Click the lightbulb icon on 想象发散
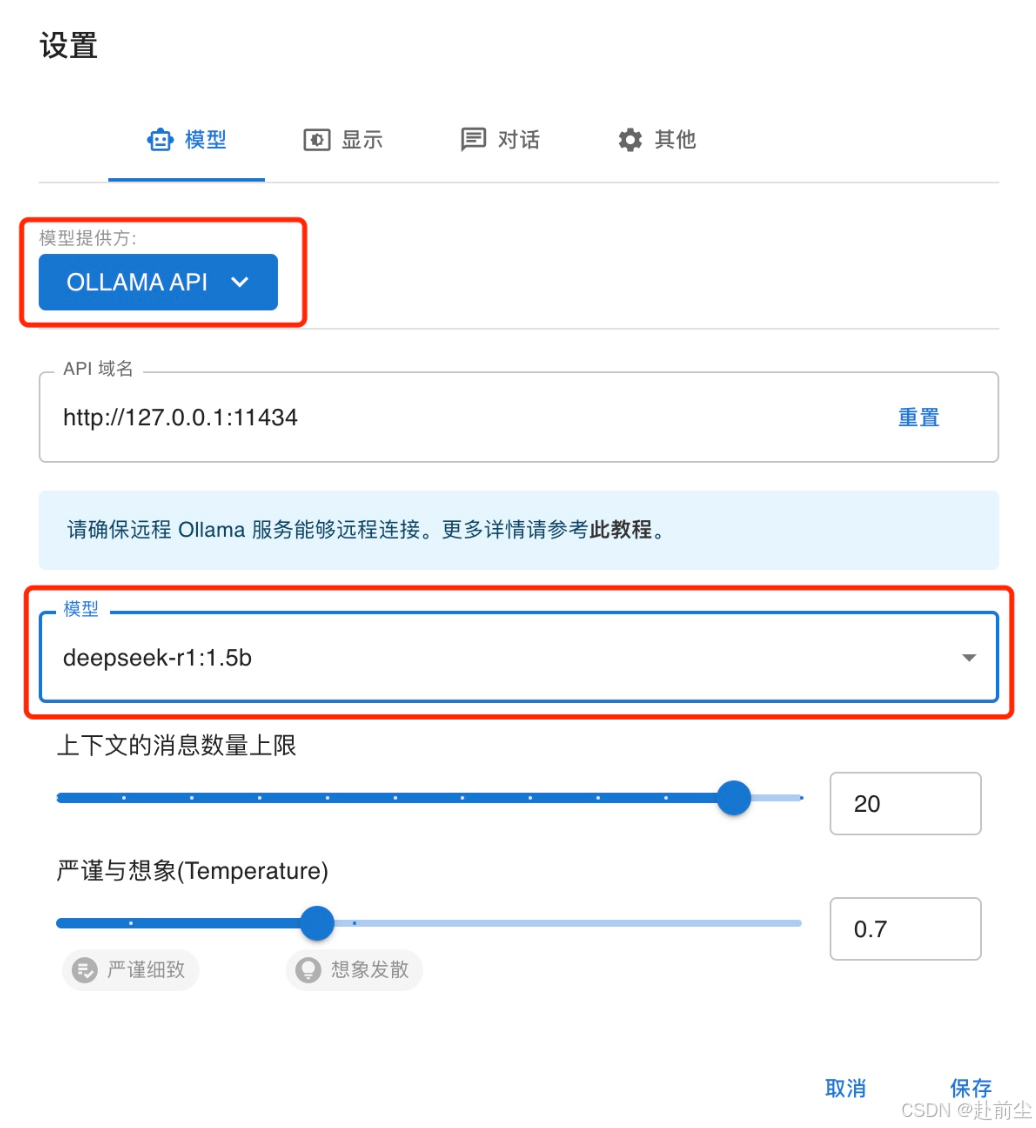1036x1128 pixels. (x=309, y=970)
